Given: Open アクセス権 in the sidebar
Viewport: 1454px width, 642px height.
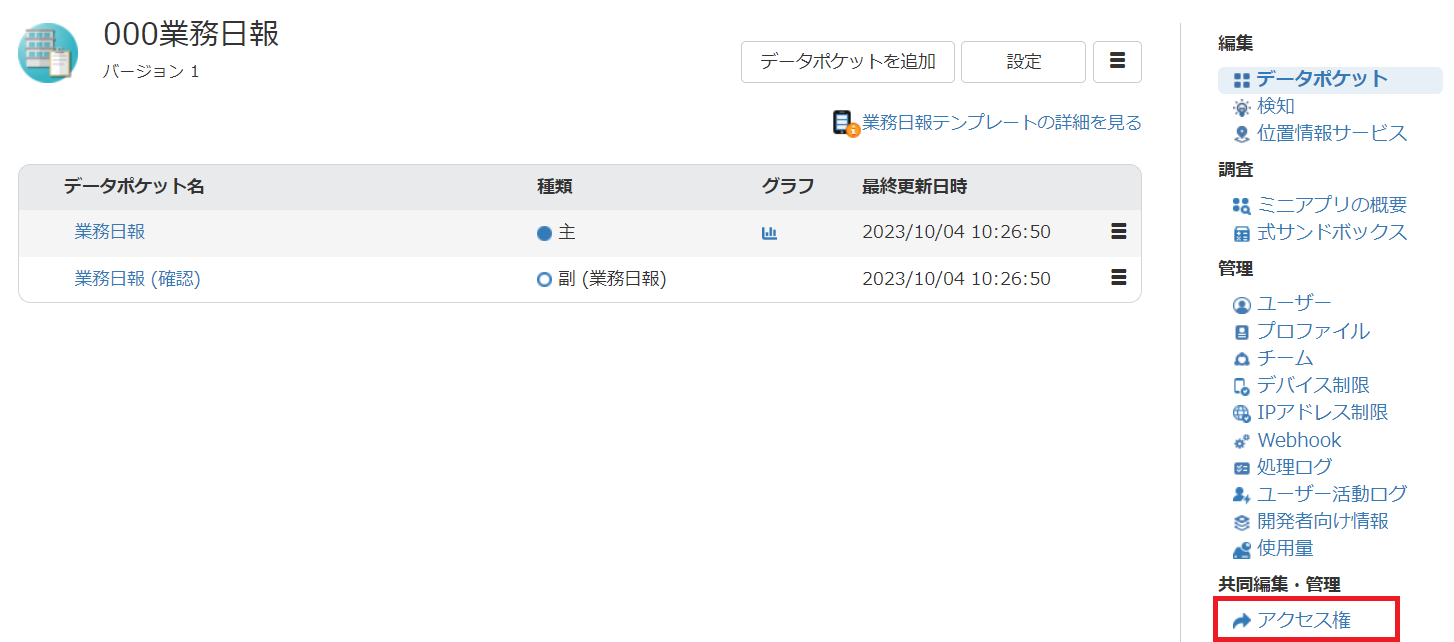Looking at the screenshot, I should 1304,621.
